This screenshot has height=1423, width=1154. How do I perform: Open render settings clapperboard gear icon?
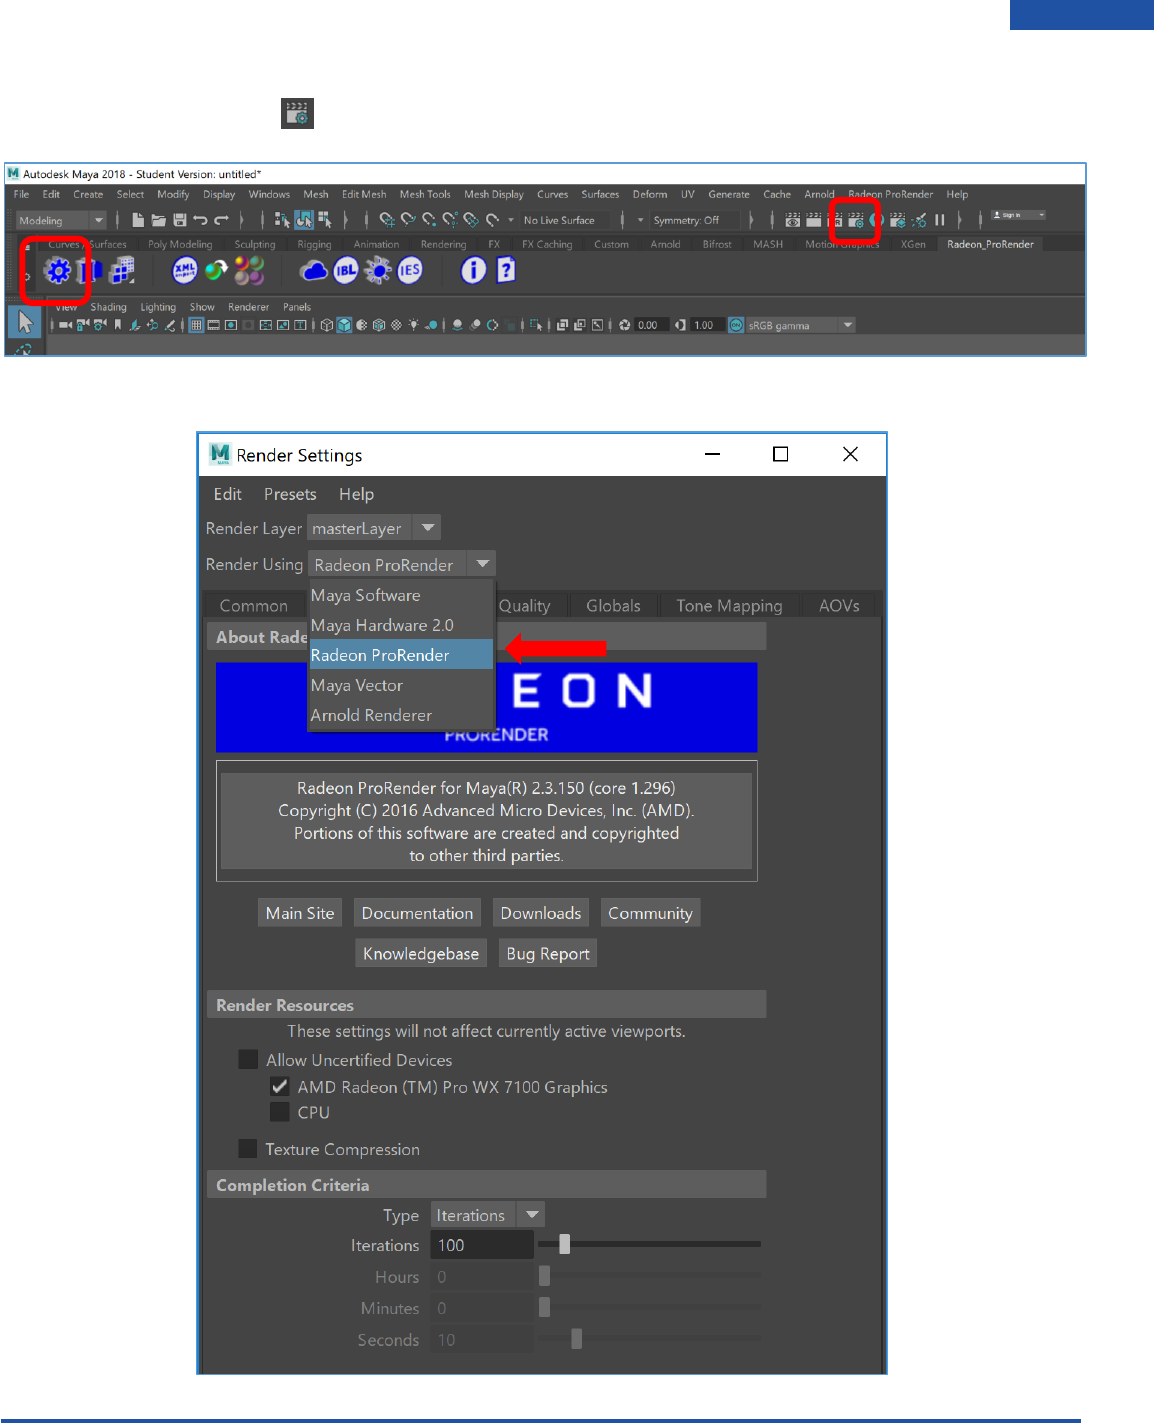[x=856, y=220]
